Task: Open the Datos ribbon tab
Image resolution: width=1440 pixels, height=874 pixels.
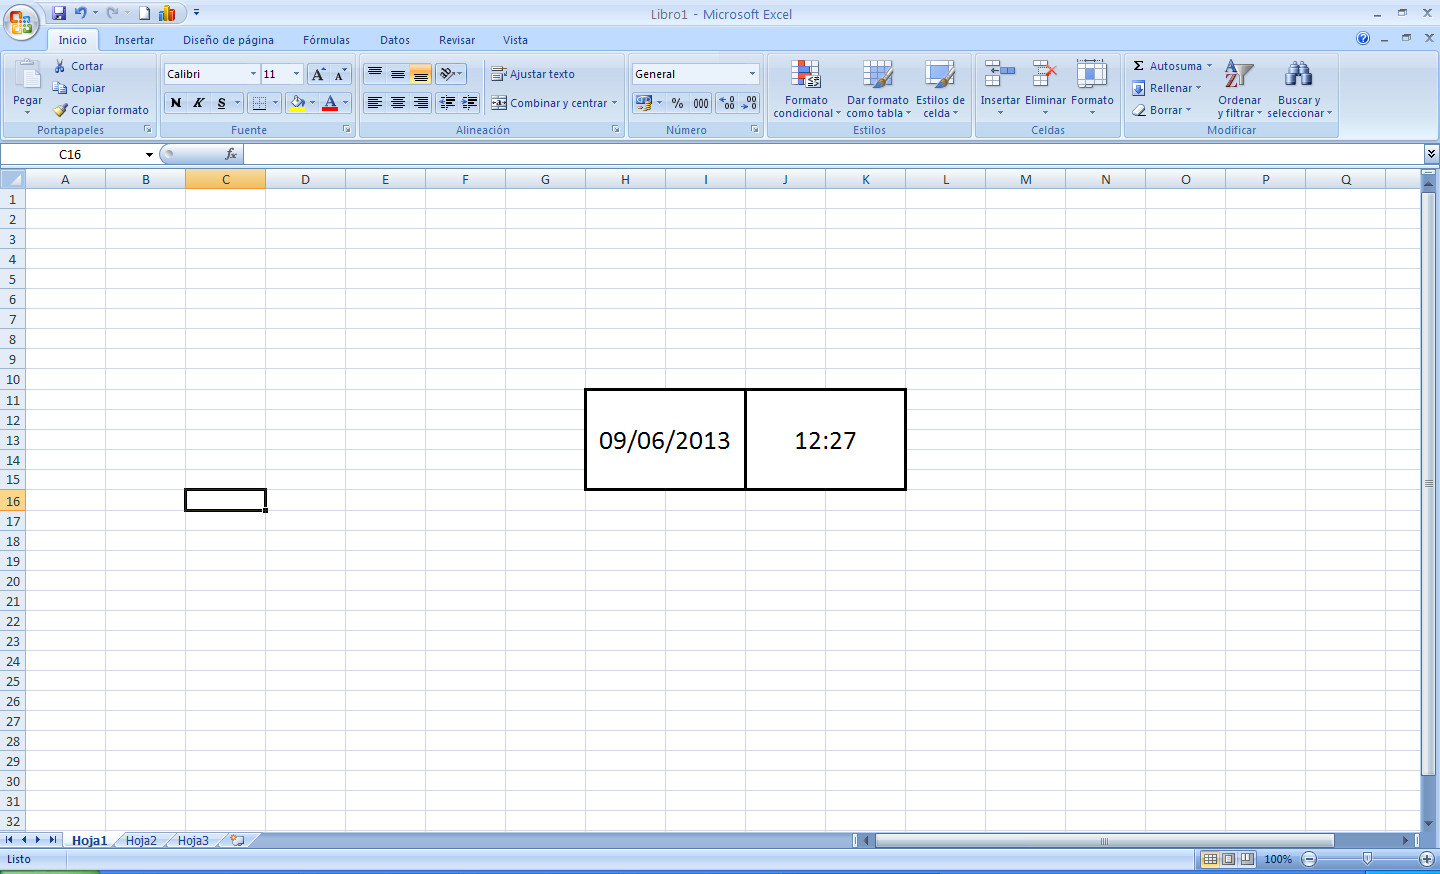Action: [394, 40]
